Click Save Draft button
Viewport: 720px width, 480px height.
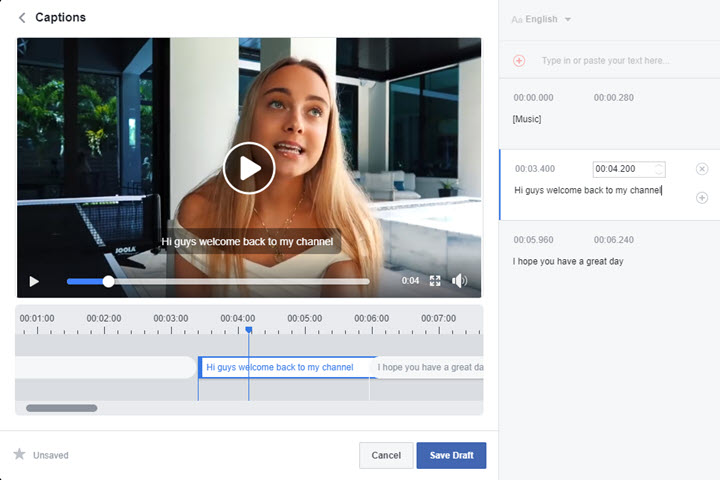[451, 455]
